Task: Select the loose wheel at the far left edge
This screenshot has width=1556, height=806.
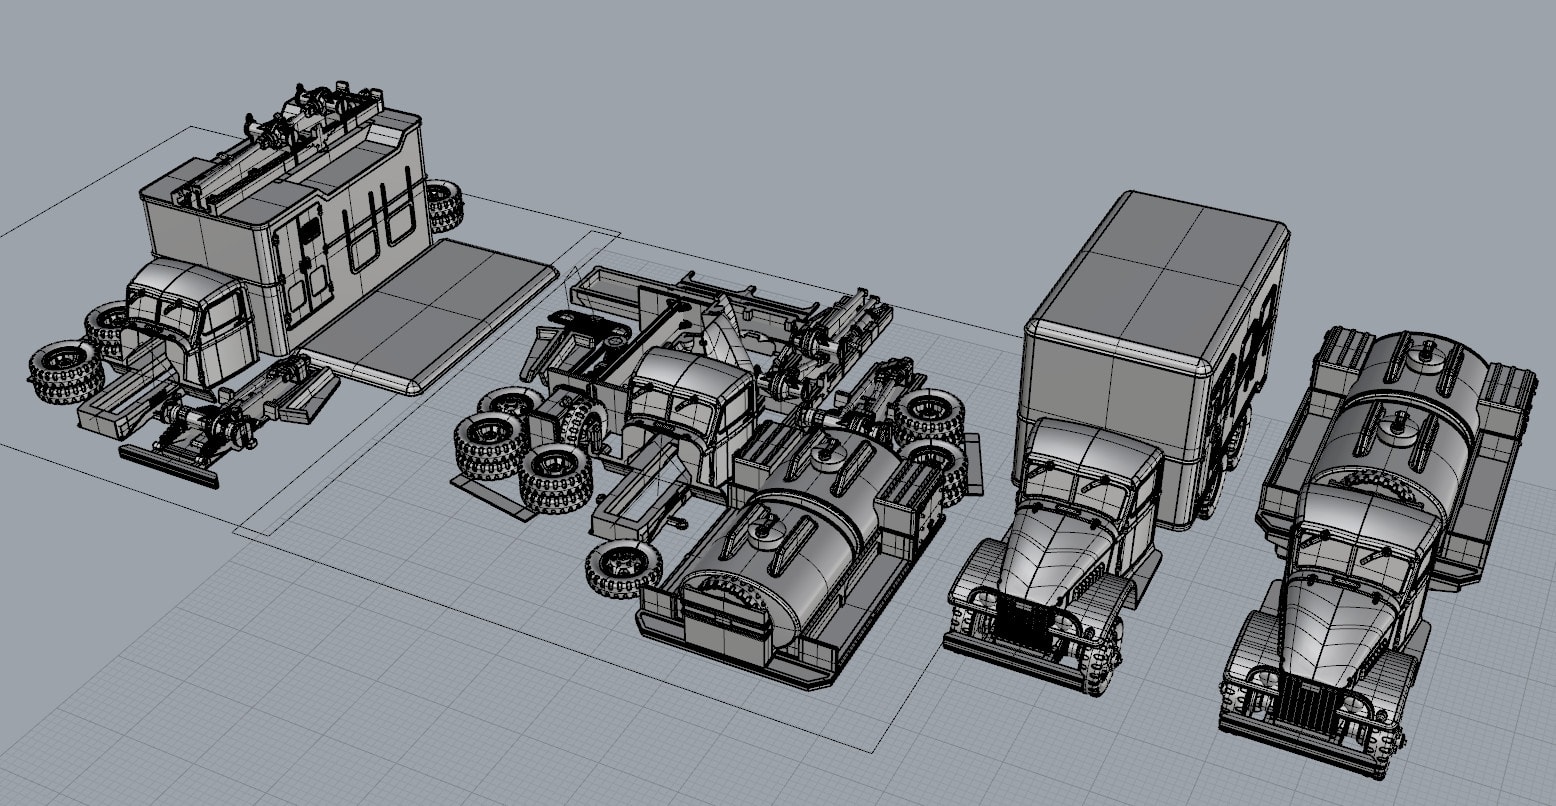Action: click(x=66, y=373)
